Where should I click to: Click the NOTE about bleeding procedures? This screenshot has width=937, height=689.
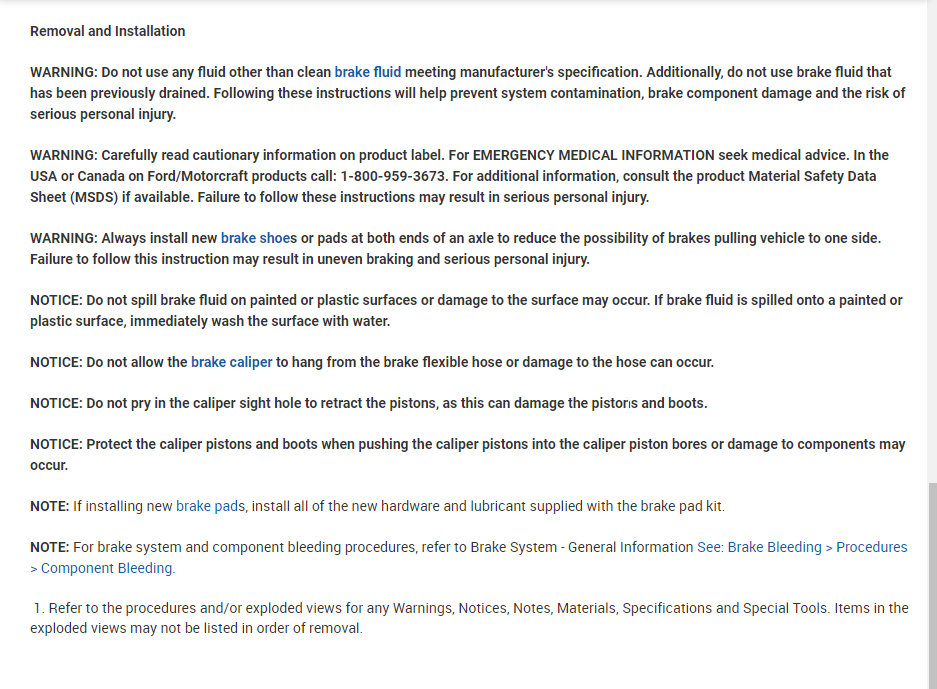coord(49,547)
